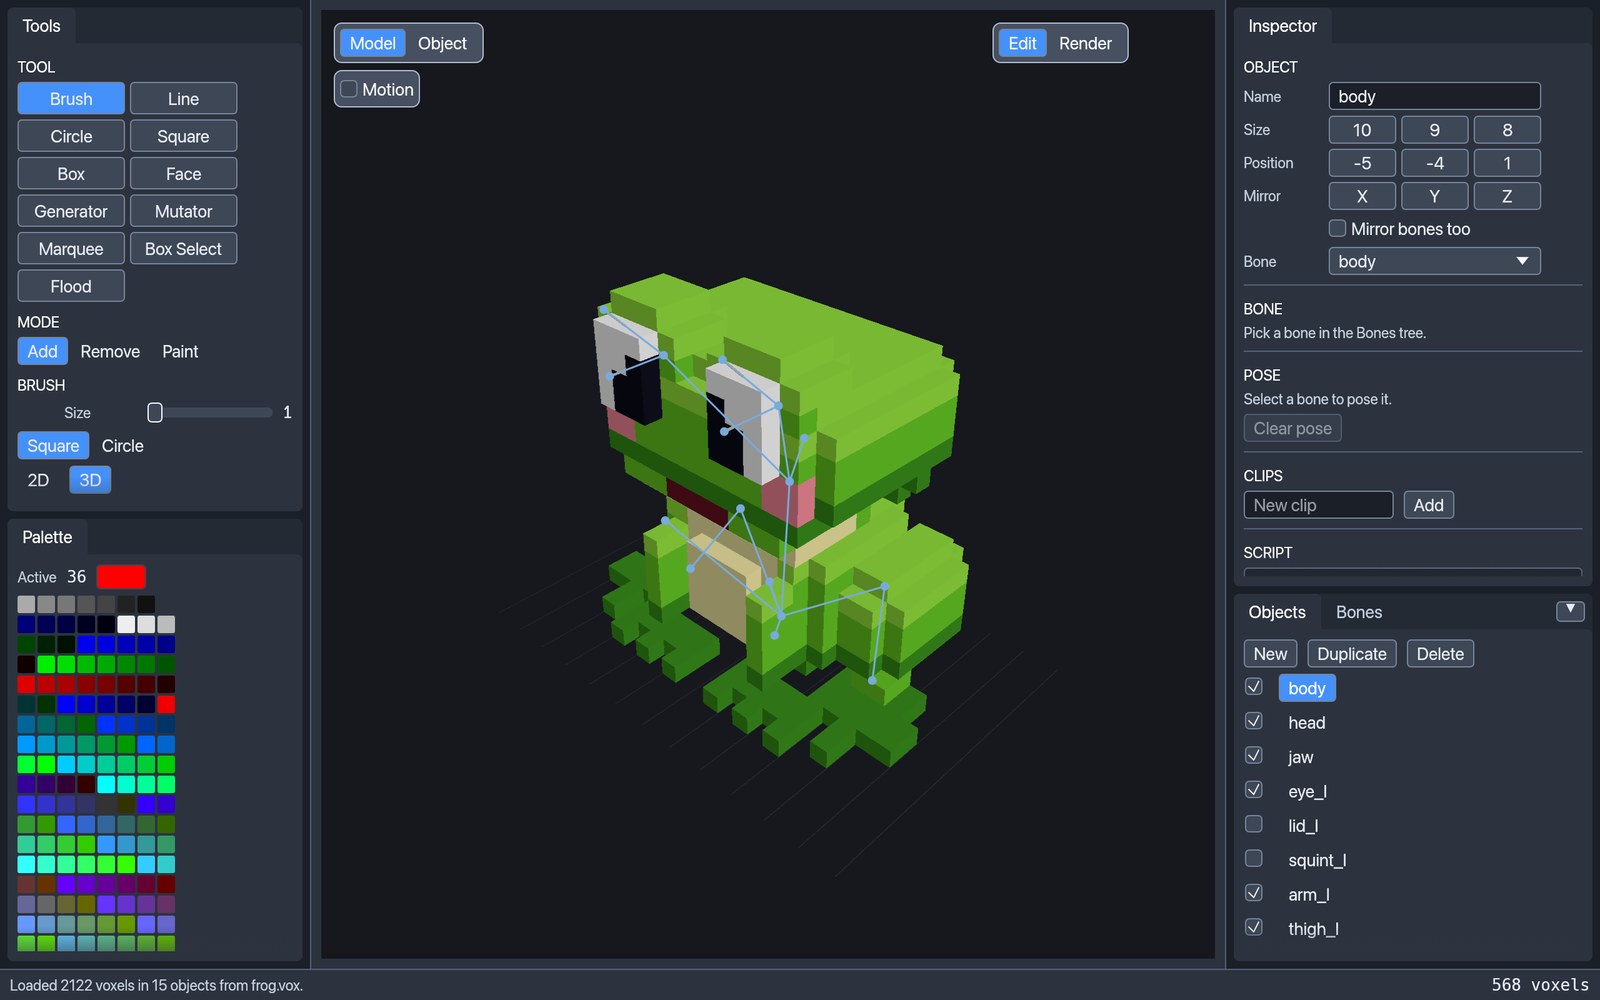Screen dimensions: 1600x1000
Task: Click the Position -5 field
Action: coord(1362,163)
